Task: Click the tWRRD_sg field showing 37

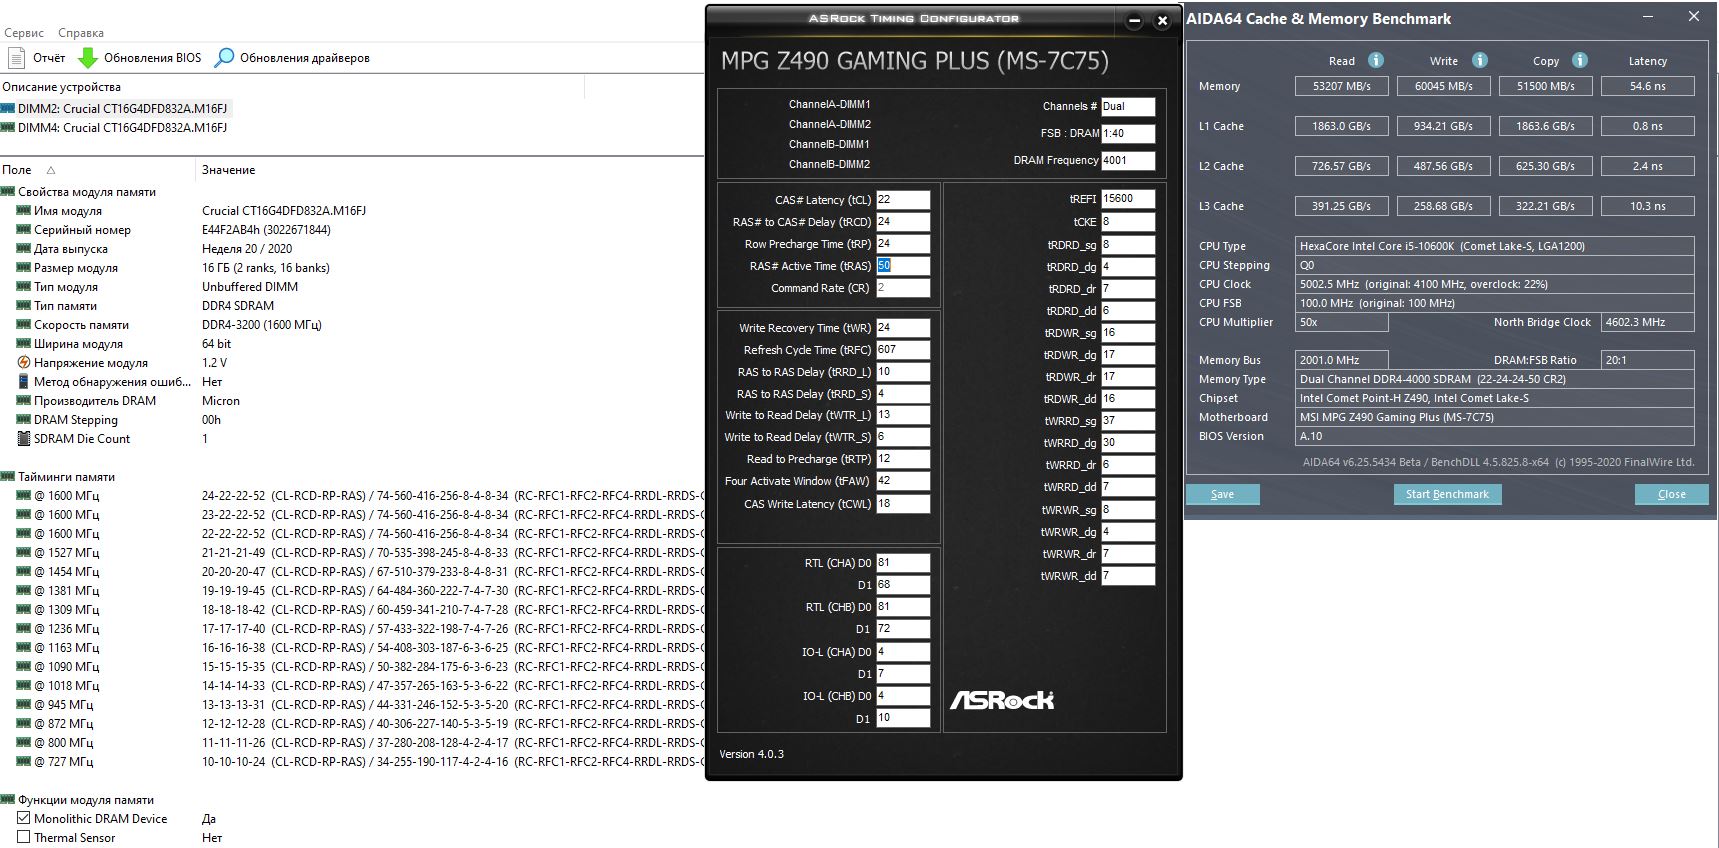Action: point(1128,421)
